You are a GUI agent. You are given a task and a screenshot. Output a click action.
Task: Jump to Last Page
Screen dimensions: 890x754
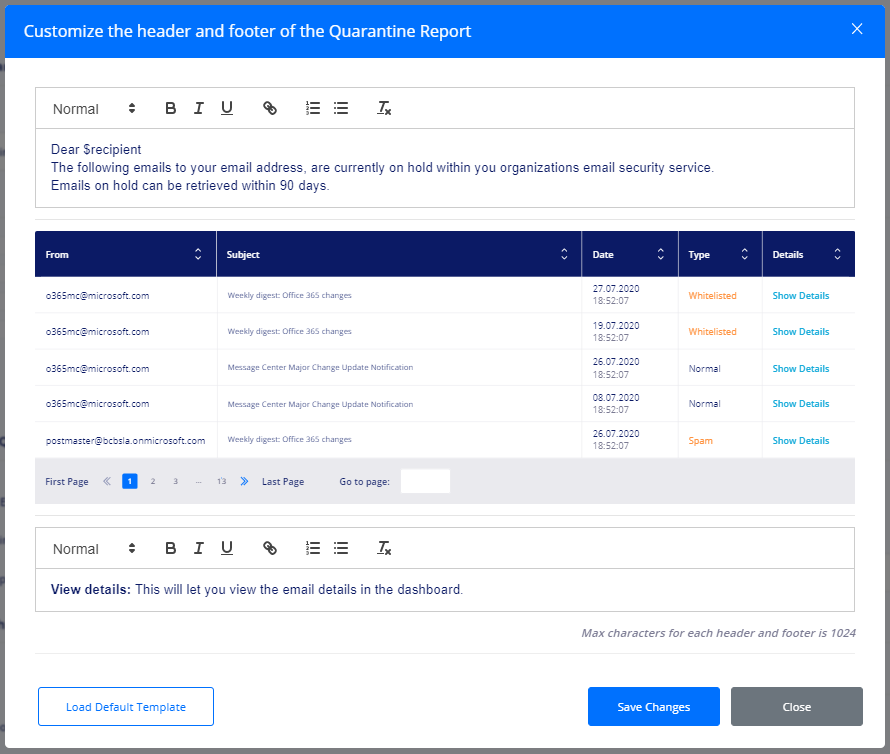pyautogui.click(x=283, y=481)
